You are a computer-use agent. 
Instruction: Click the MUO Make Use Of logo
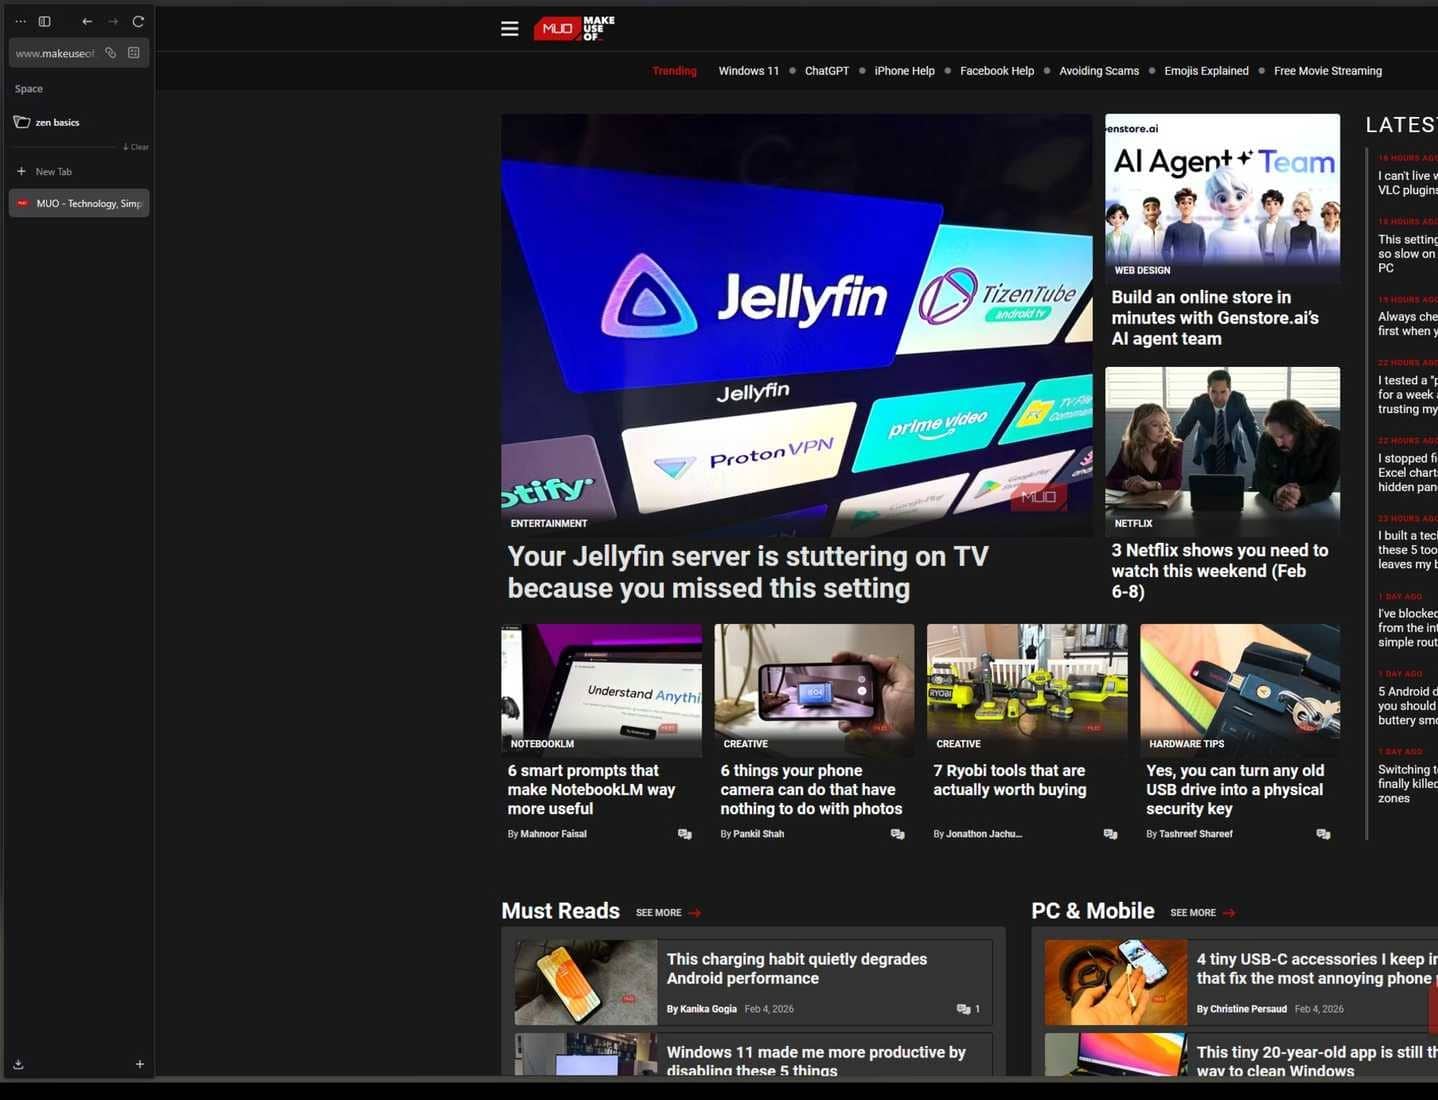point(574,28)
